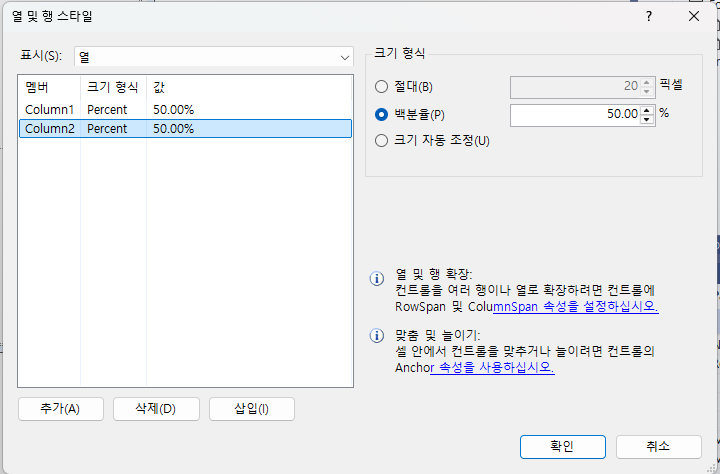Decrease the percent value with down arrow
This screenshot has width=720, height=474.
point(647,119)
